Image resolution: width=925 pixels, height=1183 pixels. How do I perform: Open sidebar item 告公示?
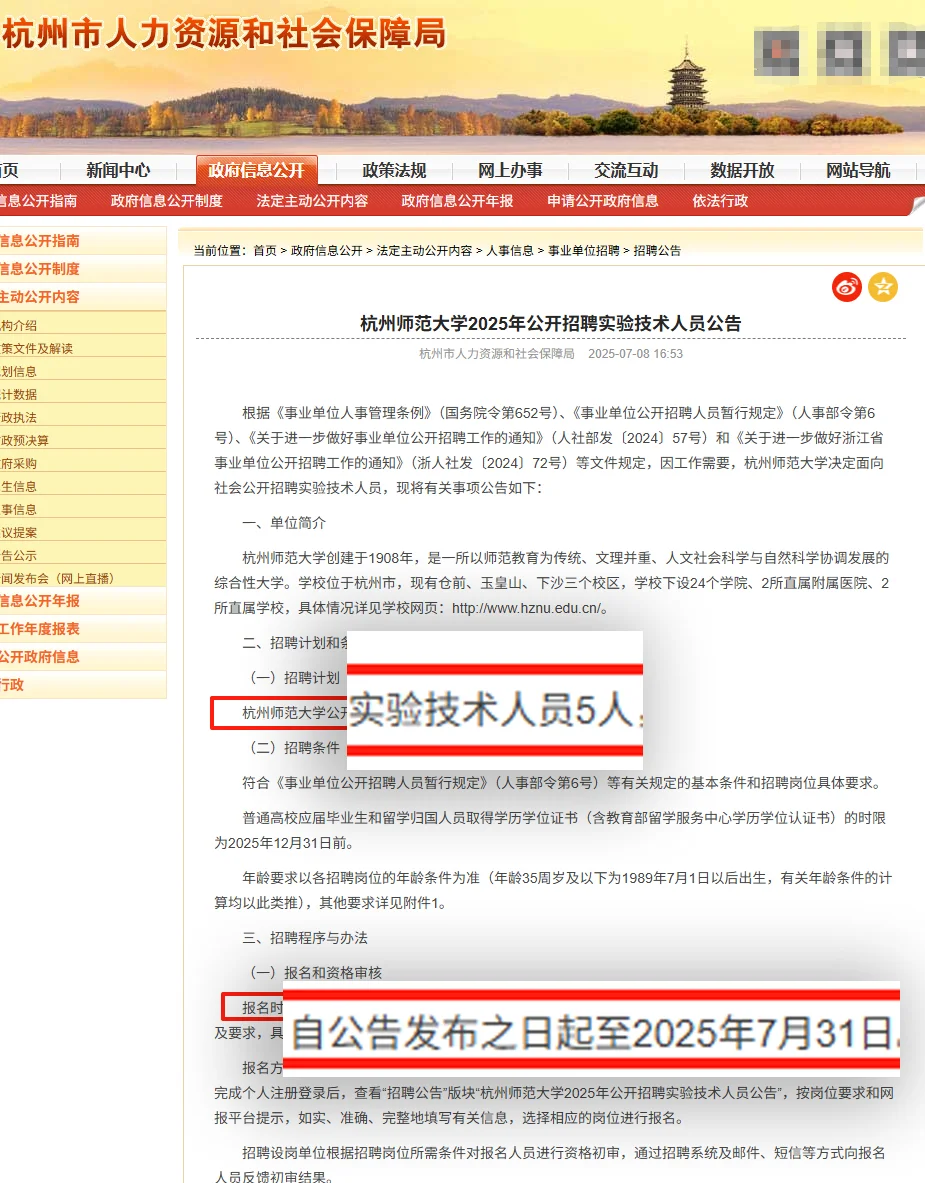click(x=19, y=555)
